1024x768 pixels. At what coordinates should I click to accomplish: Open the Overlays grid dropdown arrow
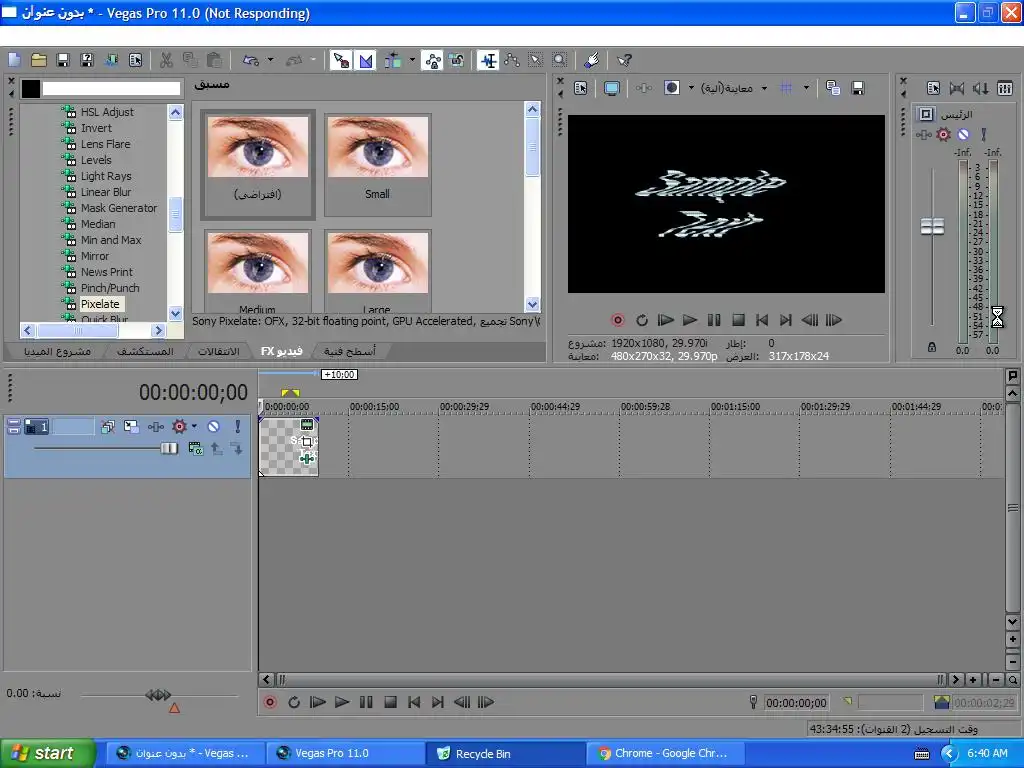coord(807,88)
